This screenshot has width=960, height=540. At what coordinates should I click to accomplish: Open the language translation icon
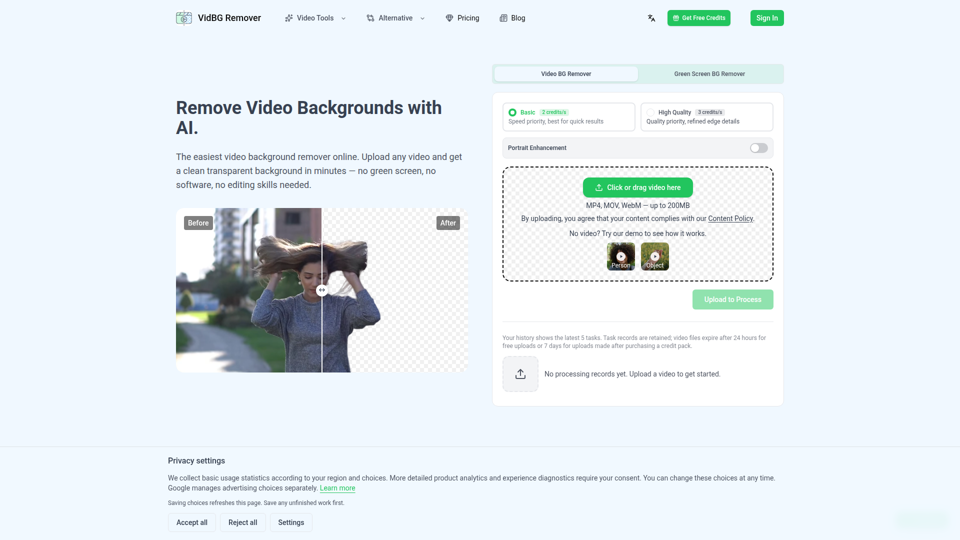pos(651,18)
